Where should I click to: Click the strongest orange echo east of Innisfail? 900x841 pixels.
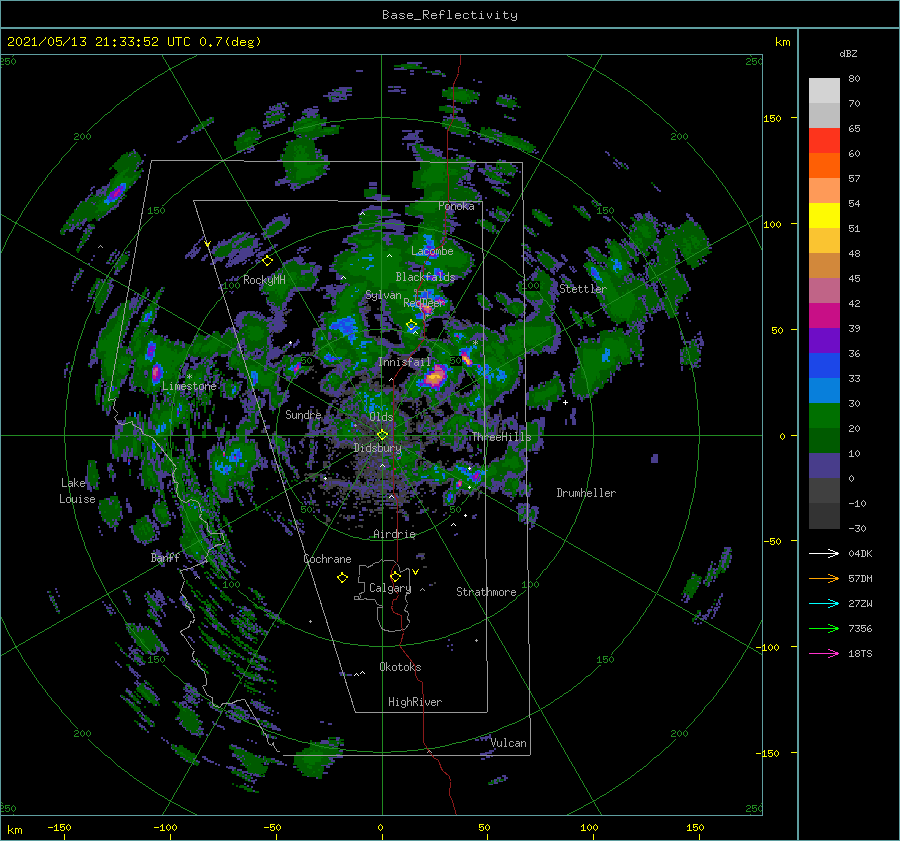(435, 377)
